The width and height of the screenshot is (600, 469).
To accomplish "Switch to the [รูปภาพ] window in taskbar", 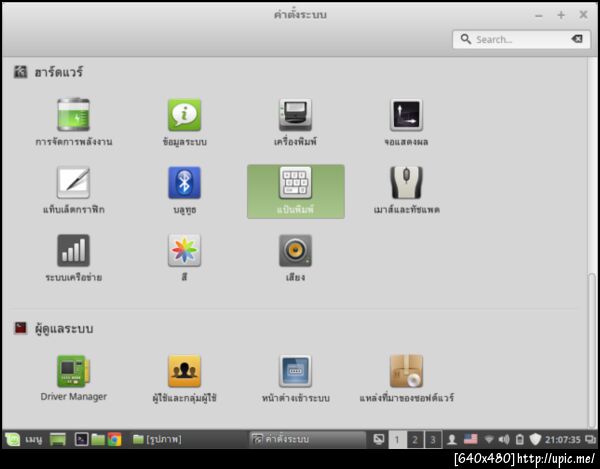I will point(157,439).
